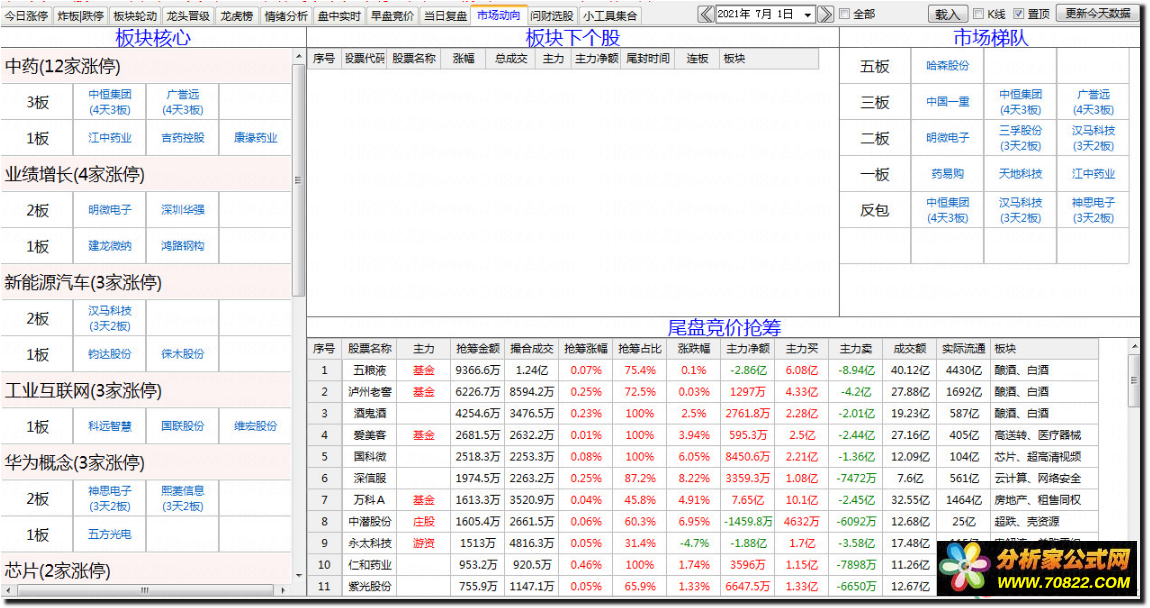Screen dimensions: 1150x608
Task: Click the 载入 button
Action: [948, 14]
